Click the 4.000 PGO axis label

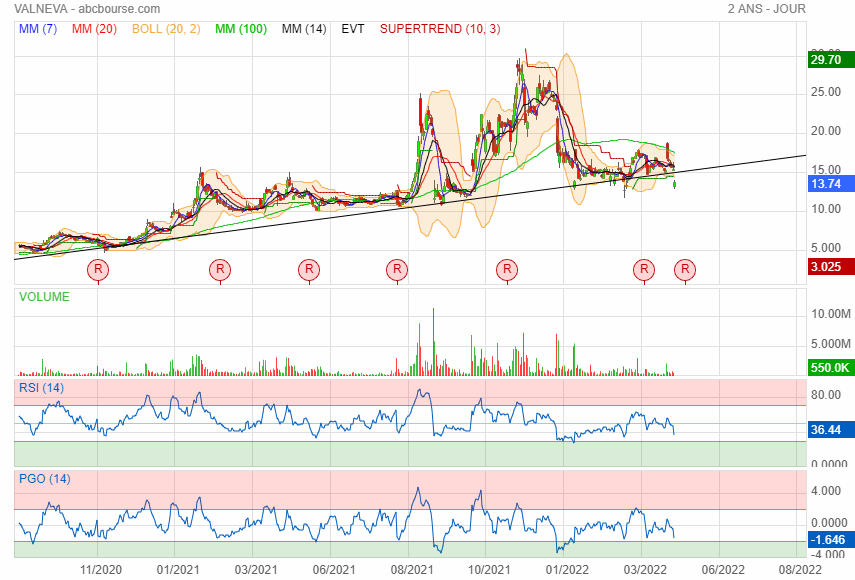click(826, 491)
